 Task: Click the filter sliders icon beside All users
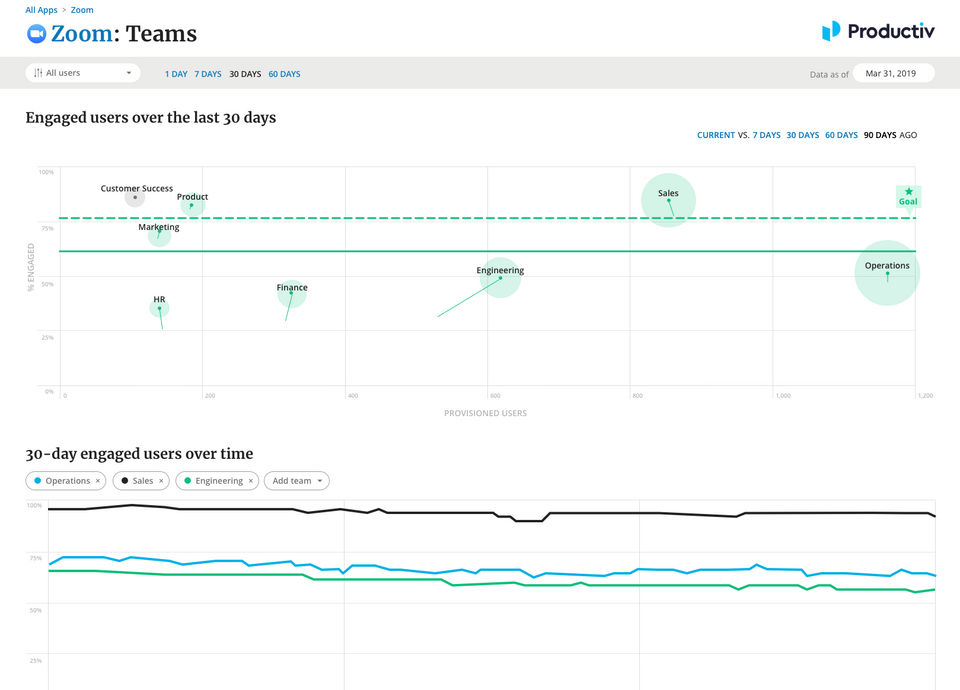(x=38, y=73)
